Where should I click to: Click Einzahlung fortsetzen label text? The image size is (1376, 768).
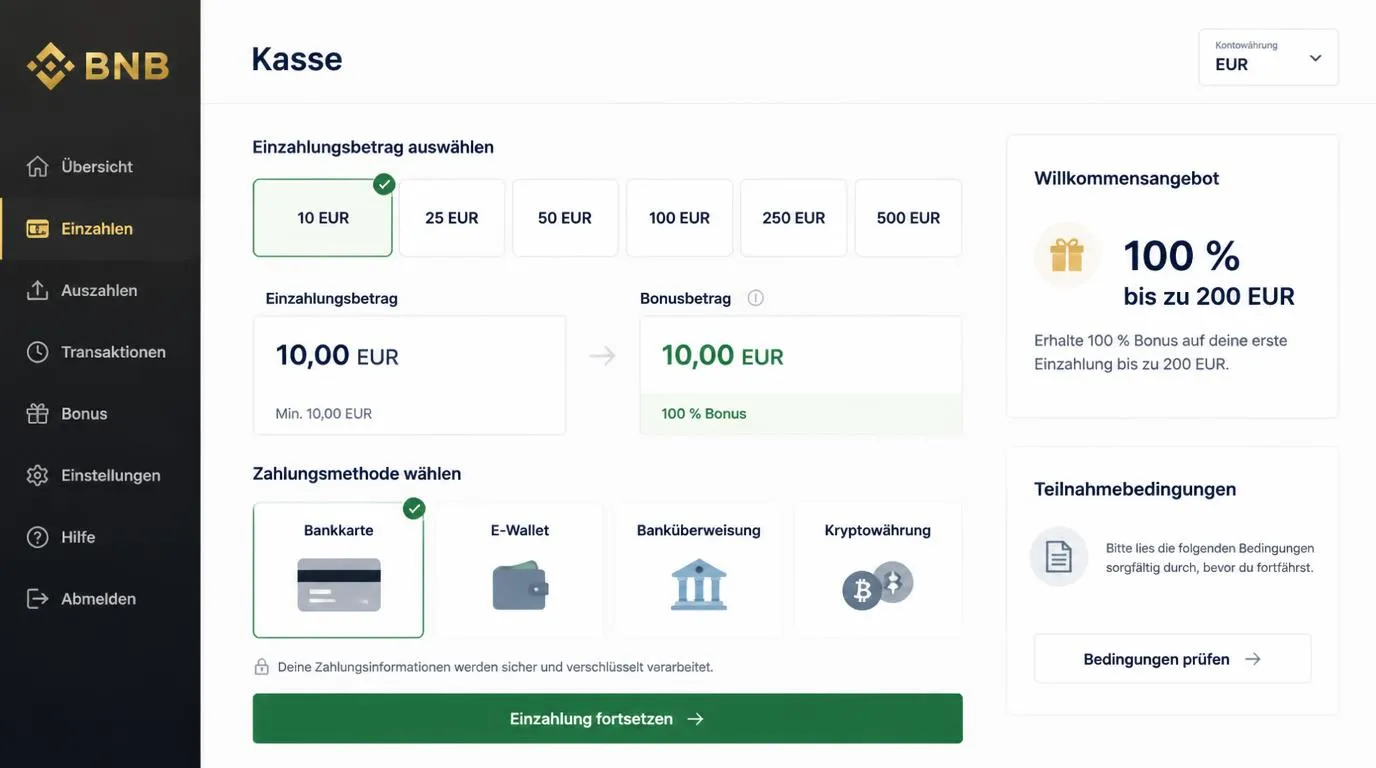click(x=591, y=719)
